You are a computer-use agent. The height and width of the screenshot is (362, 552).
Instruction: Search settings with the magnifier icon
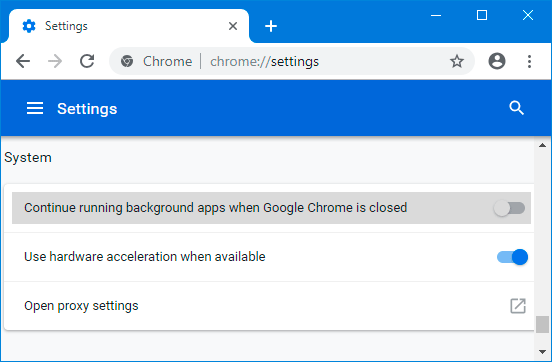516,108
